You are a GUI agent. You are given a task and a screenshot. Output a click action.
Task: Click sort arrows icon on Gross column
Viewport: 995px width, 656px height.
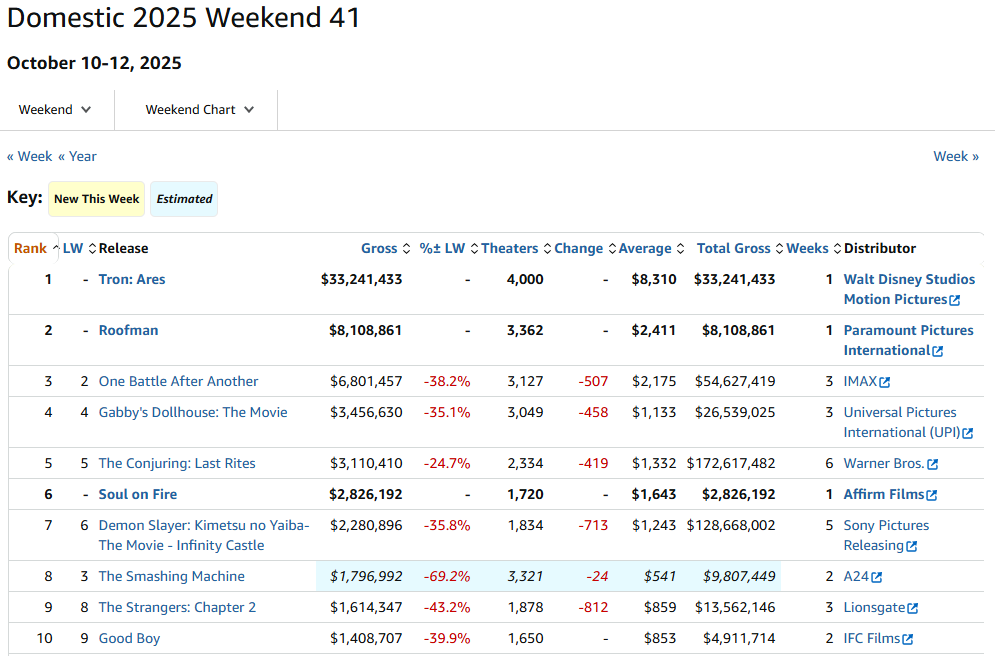pyautogui.click(x=407, y=249)
